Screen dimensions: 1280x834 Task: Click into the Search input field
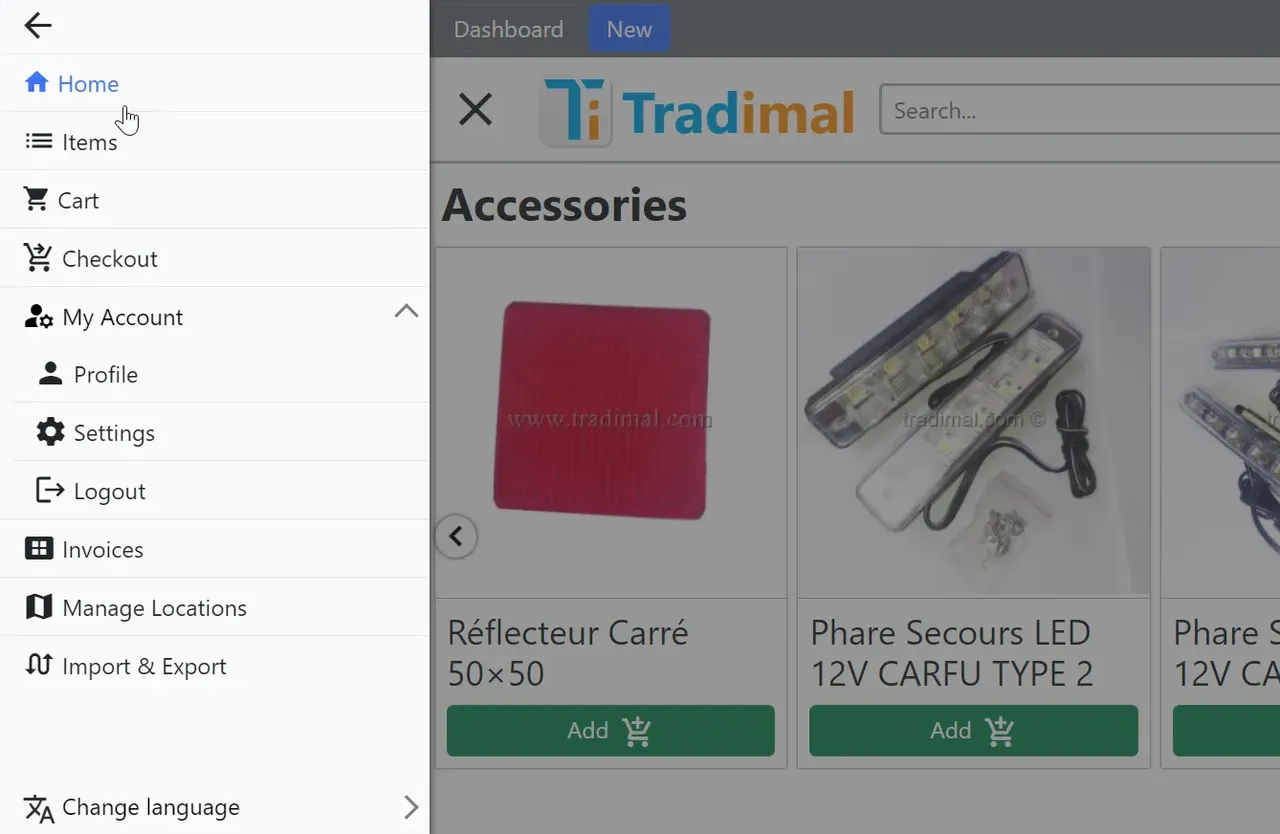pyautogui.click(x=1079, y=110)
